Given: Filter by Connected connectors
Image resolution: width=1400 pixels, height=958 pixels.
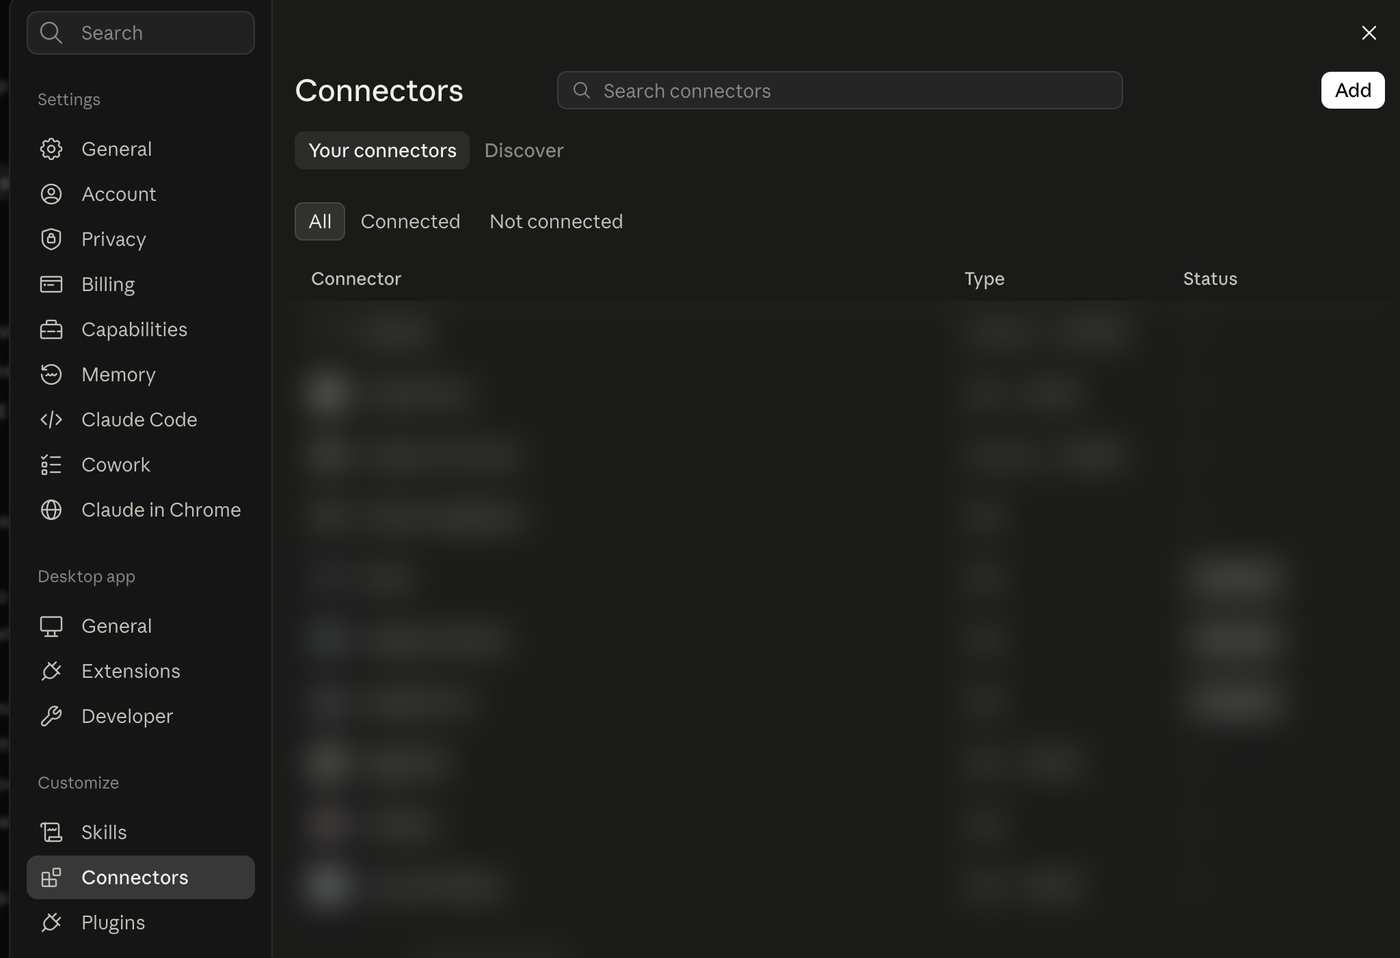Looking at the screenshot, I should tap(410, 221).
